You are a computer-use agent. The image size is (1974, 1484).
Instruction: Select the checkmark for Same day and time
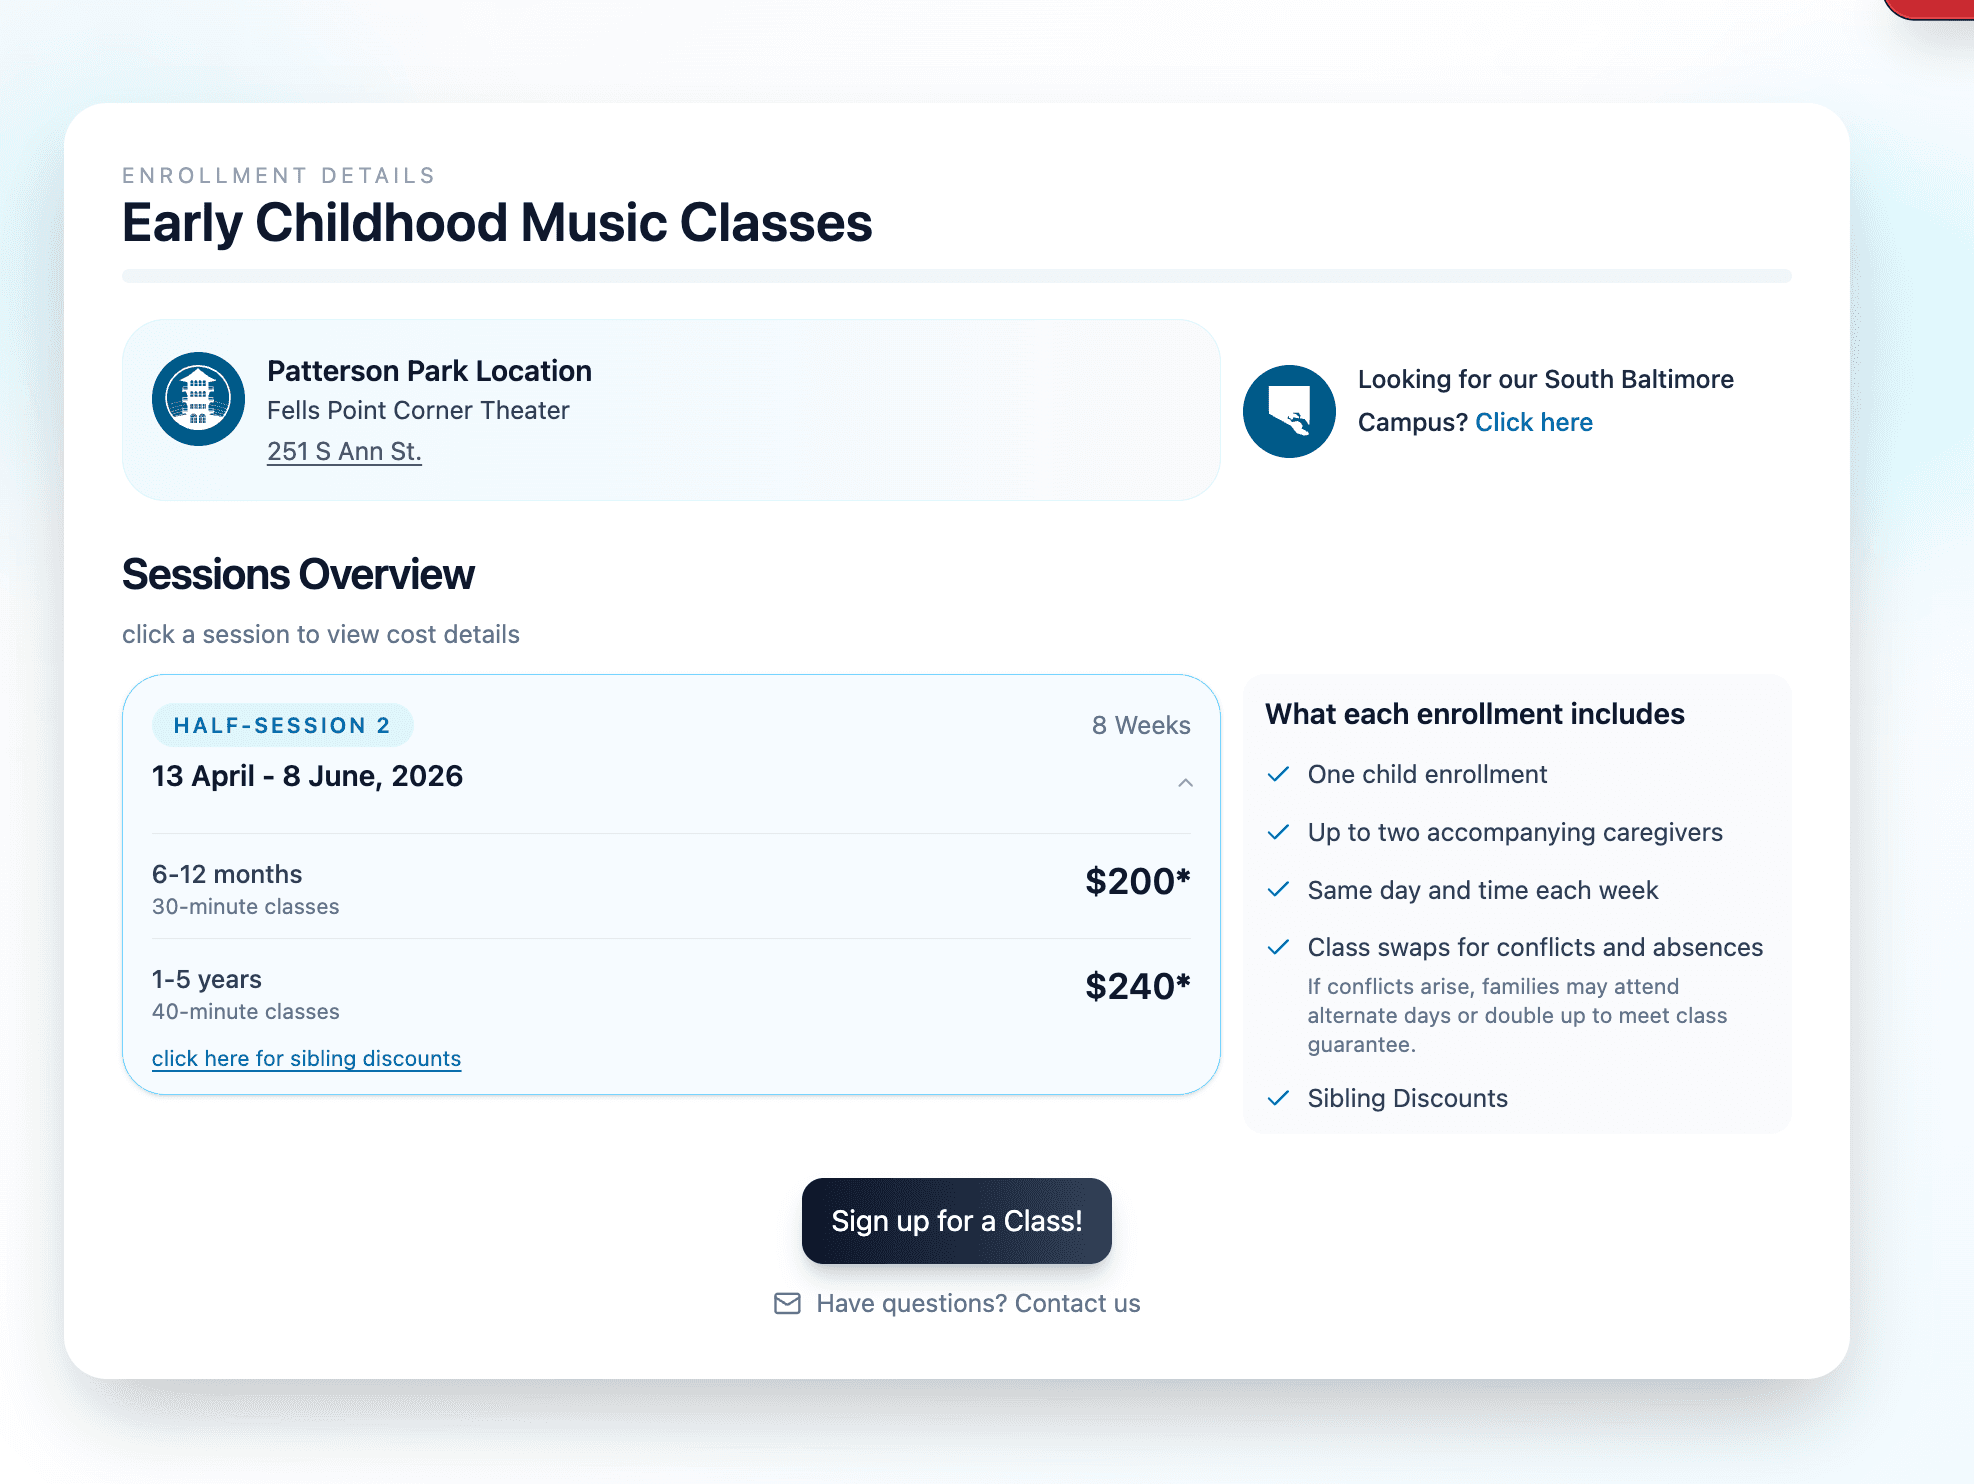tap(1279, 889)
